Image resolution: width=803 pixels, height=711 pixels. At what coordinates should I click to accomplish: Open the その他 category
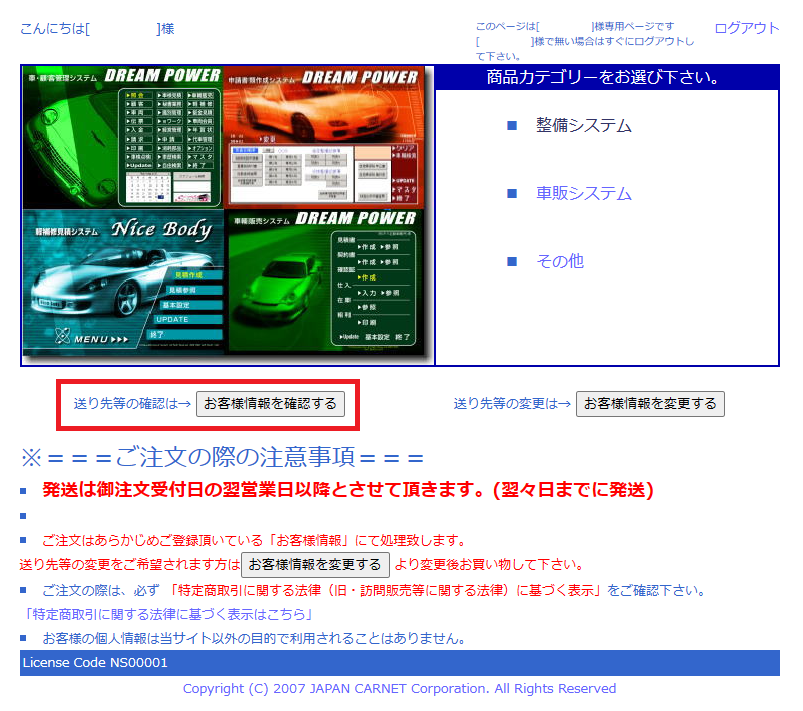click(560, 261)
